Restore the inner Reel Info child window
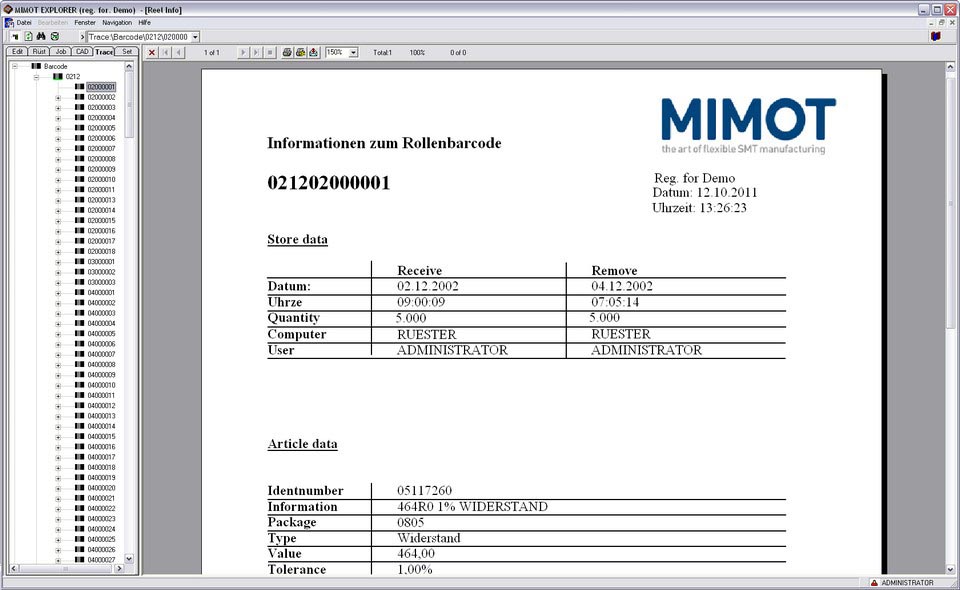This screenshot has height=590, width=960. [942, 23]
